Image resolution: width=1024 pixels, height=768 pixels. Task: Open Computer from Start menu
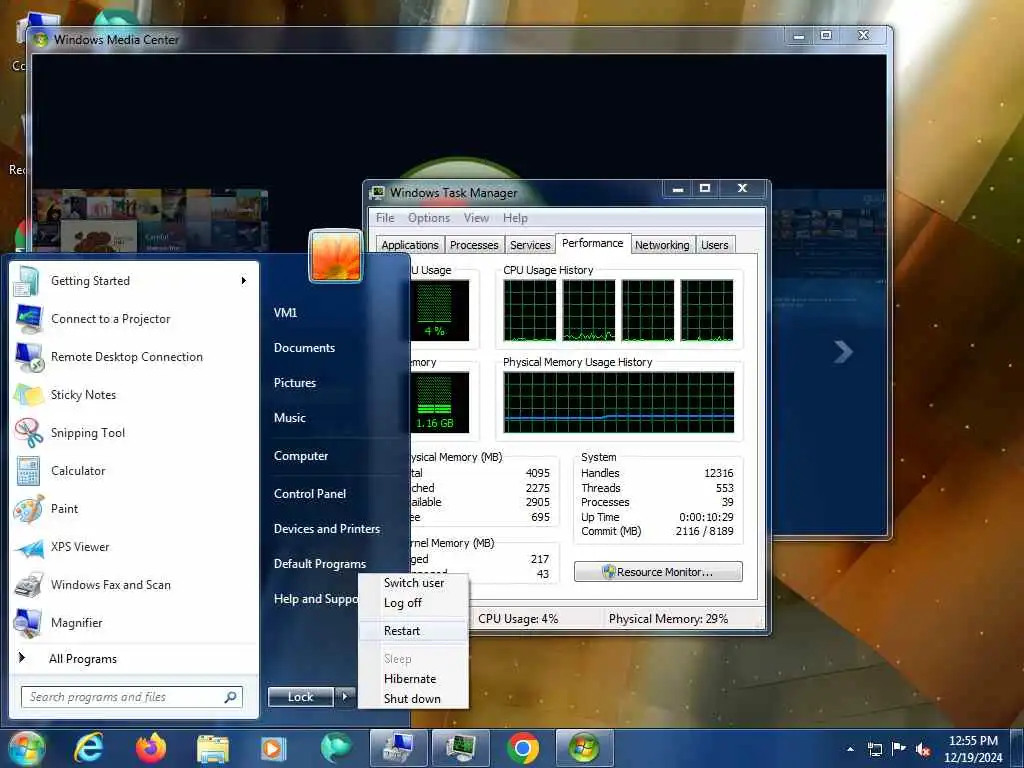point(301,456)
